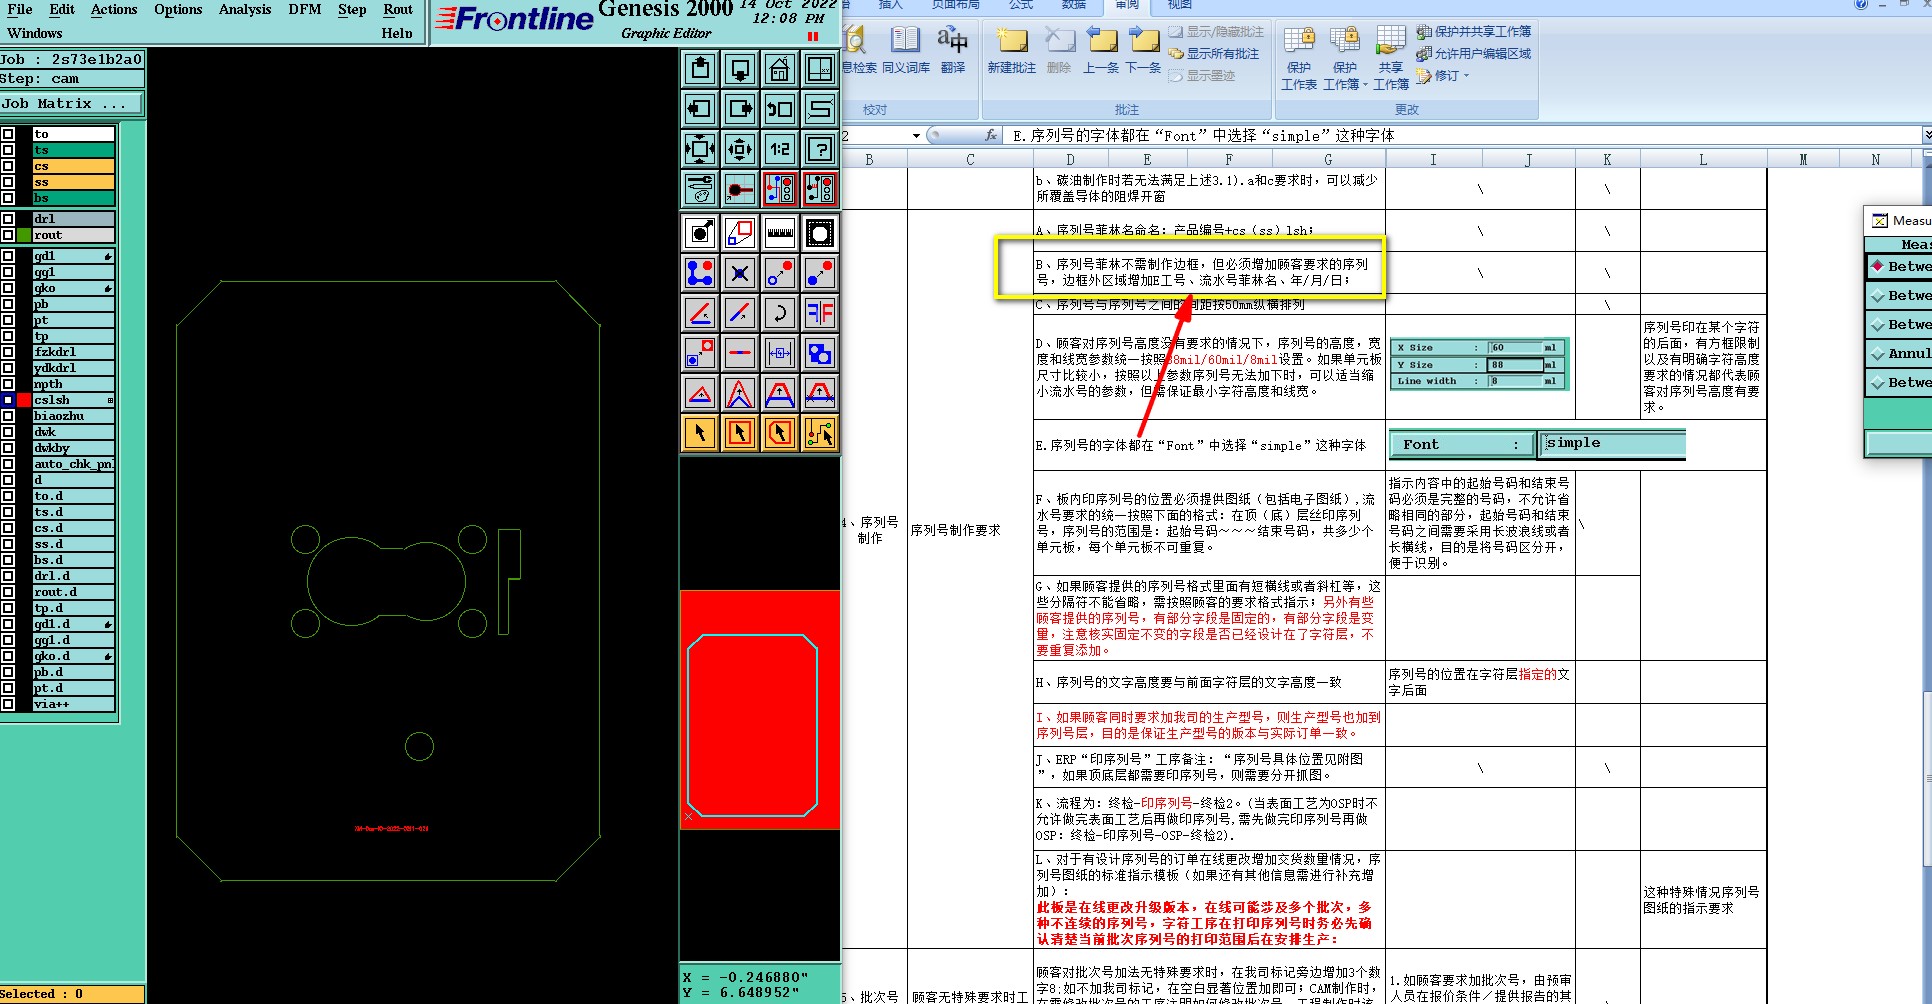The width and height of the screenshot is (1932, 1004).
Task: Click the 1:2 zoom scale icon
Action: click(x=780, y=149)
